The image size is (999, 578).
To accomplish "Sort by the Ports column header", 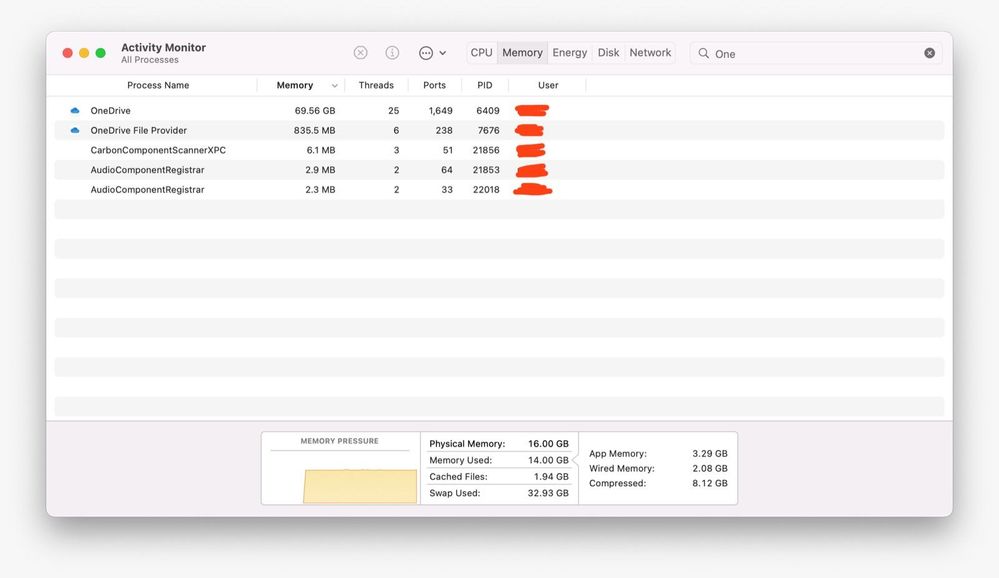I will 435,85.
